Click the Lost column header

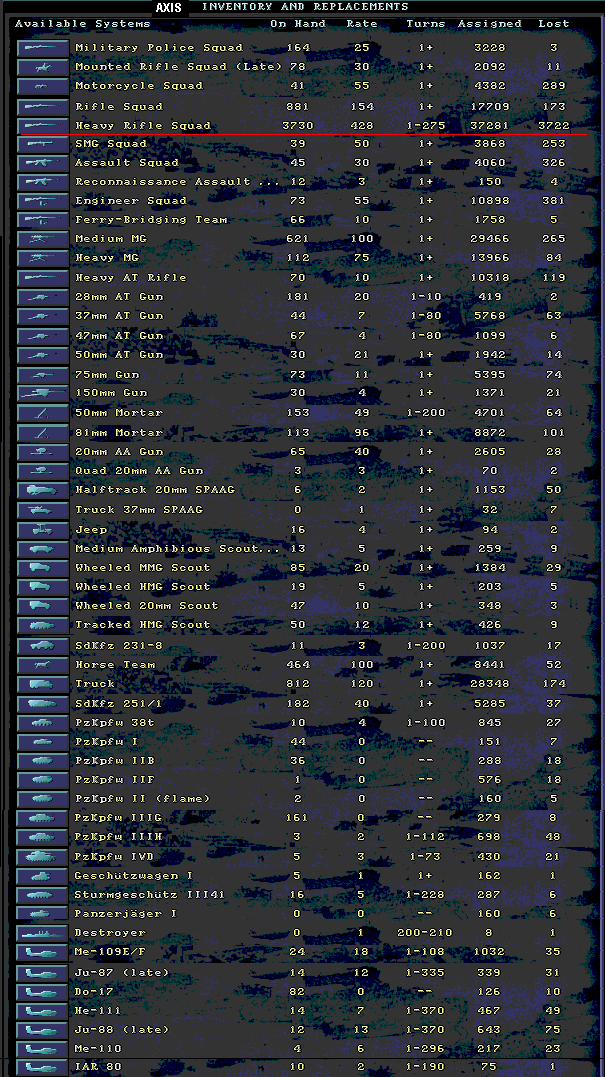tap(553, 23)
